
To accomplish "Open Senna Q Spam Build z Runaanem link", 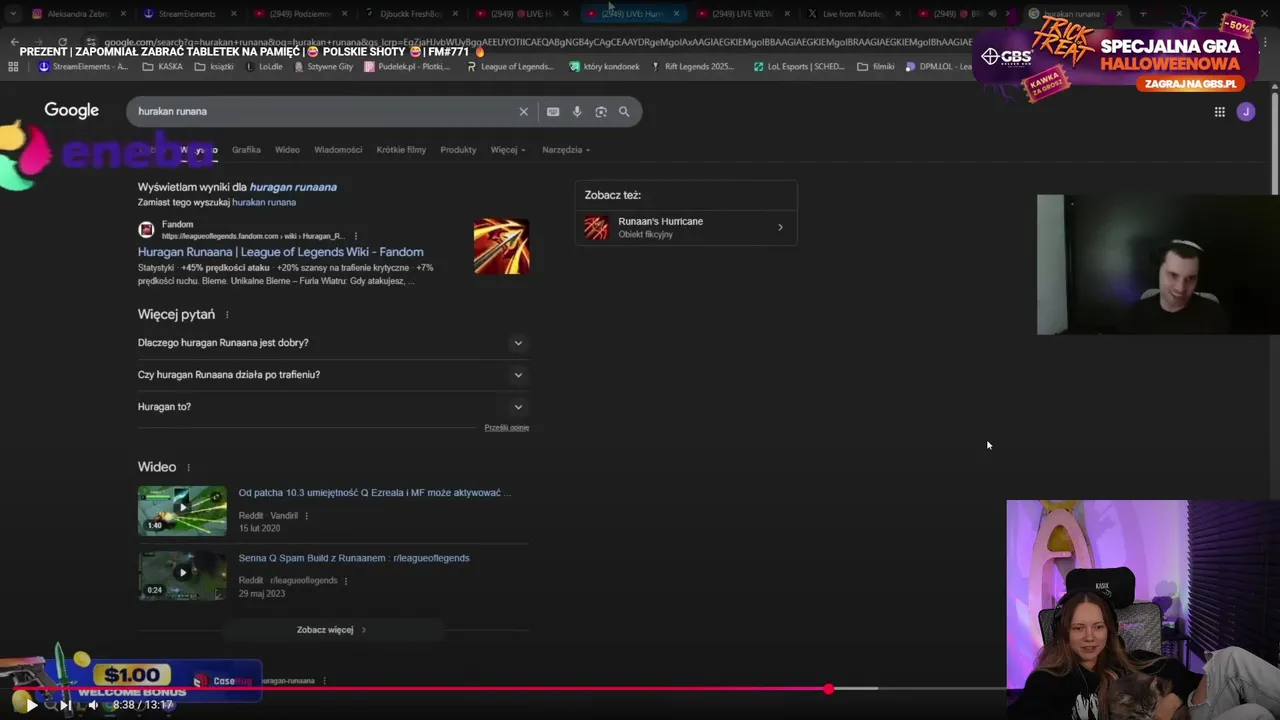I will pos(354,558).
